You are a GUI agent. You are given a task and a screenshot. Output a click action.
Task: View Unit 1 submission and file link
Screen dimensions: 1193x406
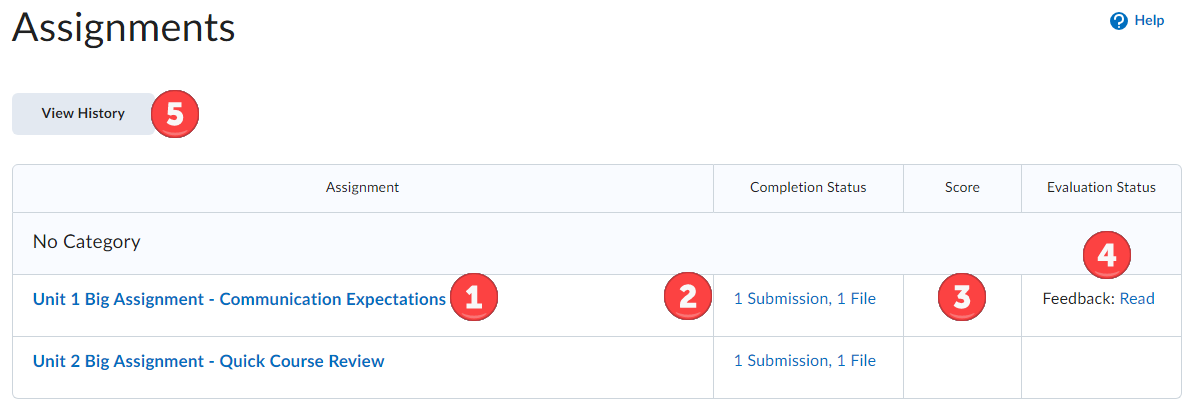coord(804,299)
